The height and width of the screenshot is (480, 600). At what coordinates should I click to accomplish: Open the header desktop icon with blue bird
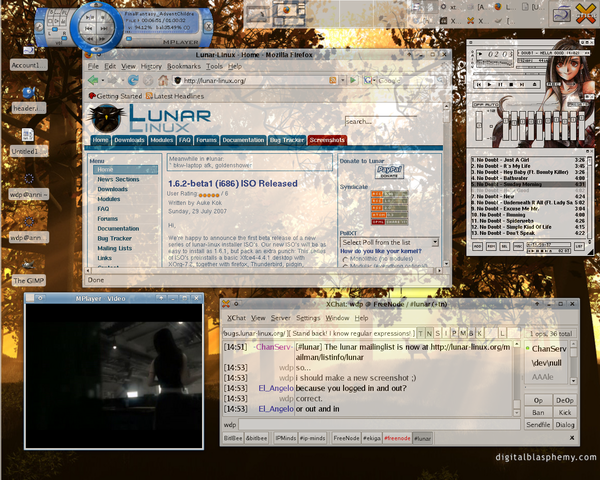[x=29, y=101]
